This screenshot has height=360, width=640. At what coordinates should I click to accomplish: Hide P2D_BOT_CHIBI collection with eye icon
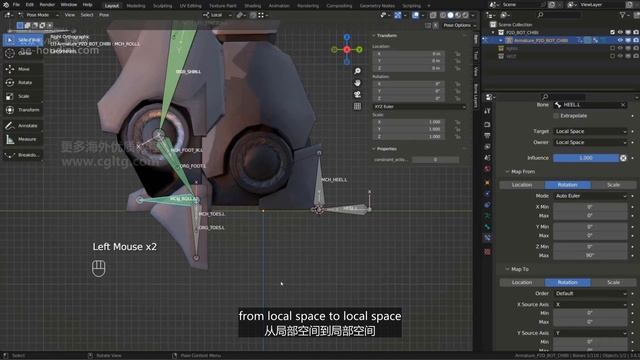point(620,32)
